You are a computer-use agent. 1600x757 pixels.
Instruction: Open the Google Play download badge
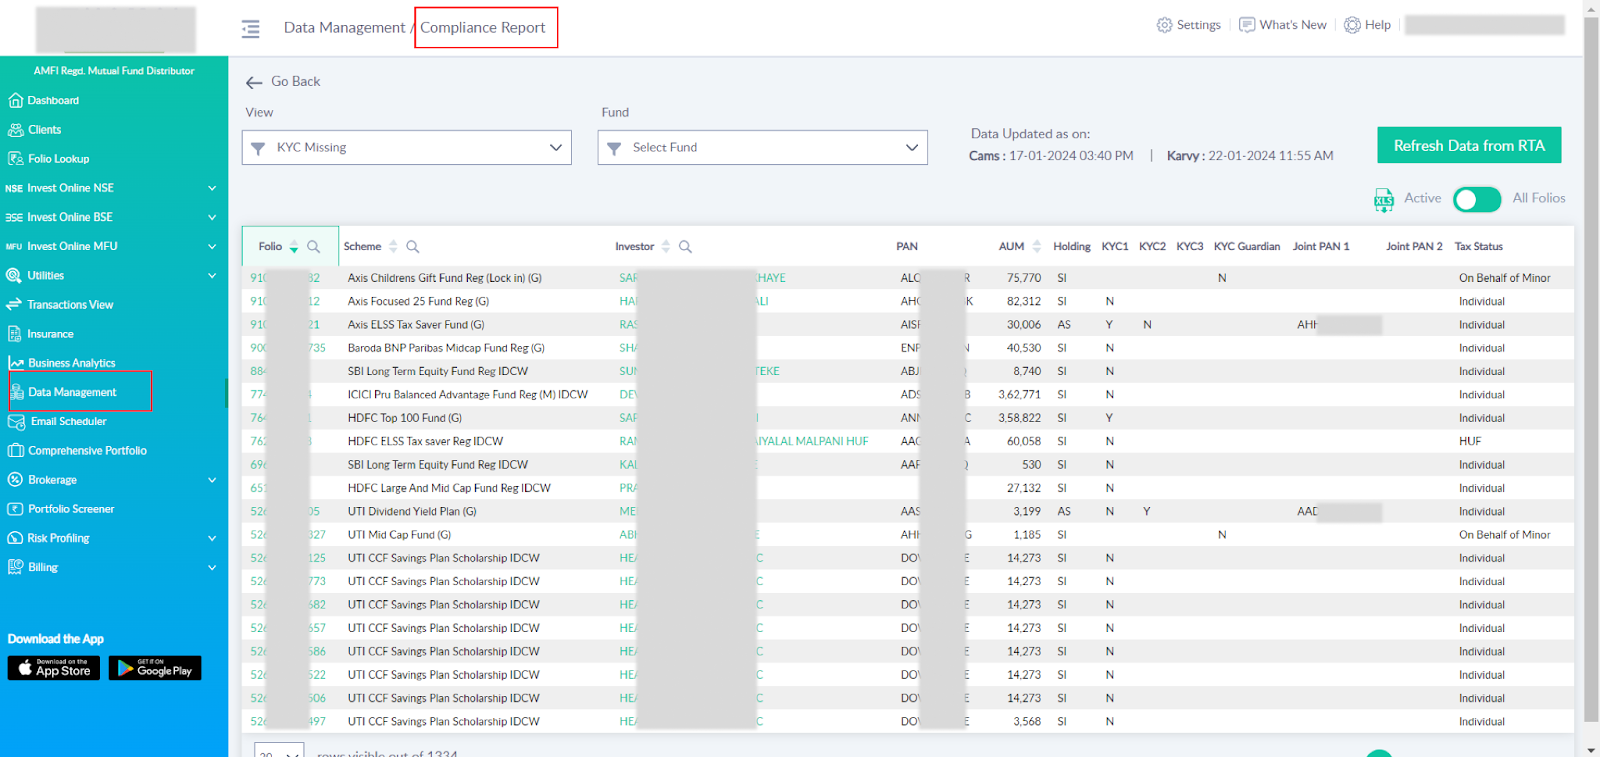(155, 668)
